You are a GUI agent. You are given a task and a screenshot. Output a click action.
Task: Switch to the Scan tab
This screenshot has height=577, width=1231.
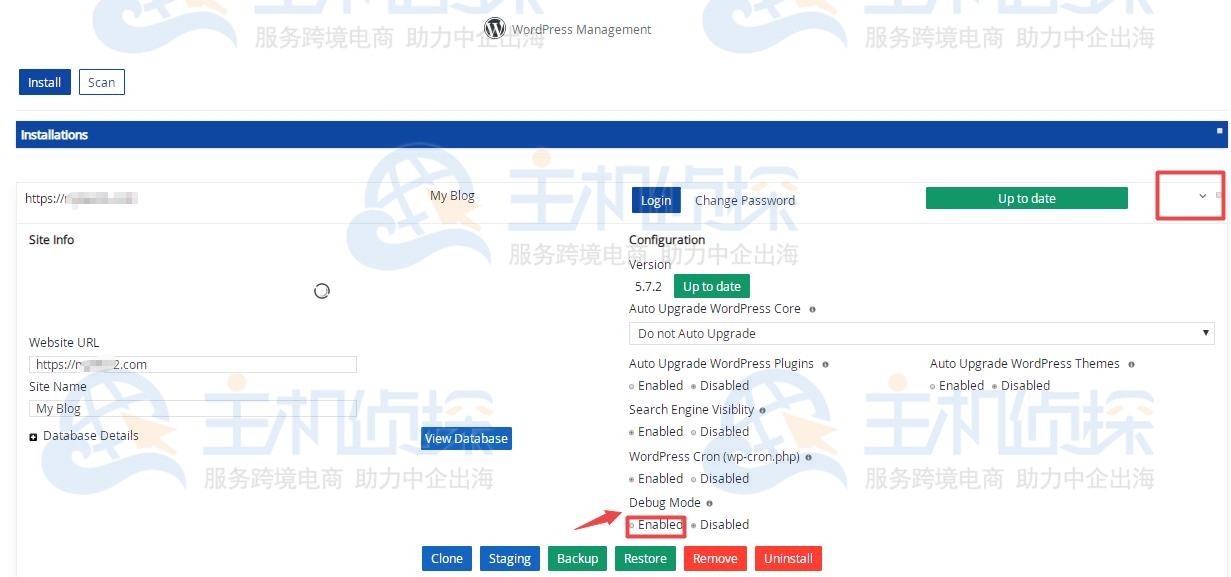coord(101,82)
